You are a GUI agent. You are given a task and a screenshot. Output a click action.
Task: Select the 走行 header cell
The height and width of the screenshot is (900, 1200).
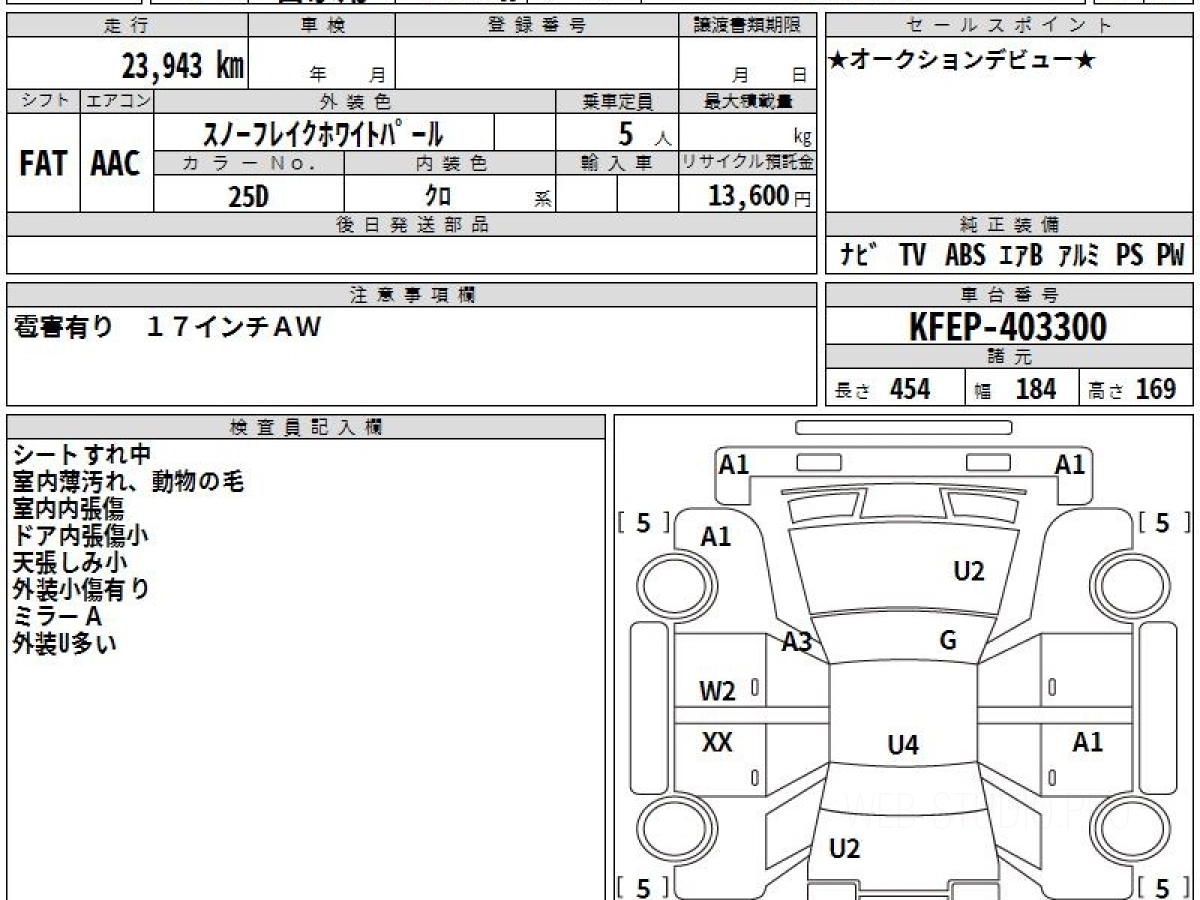127,26
